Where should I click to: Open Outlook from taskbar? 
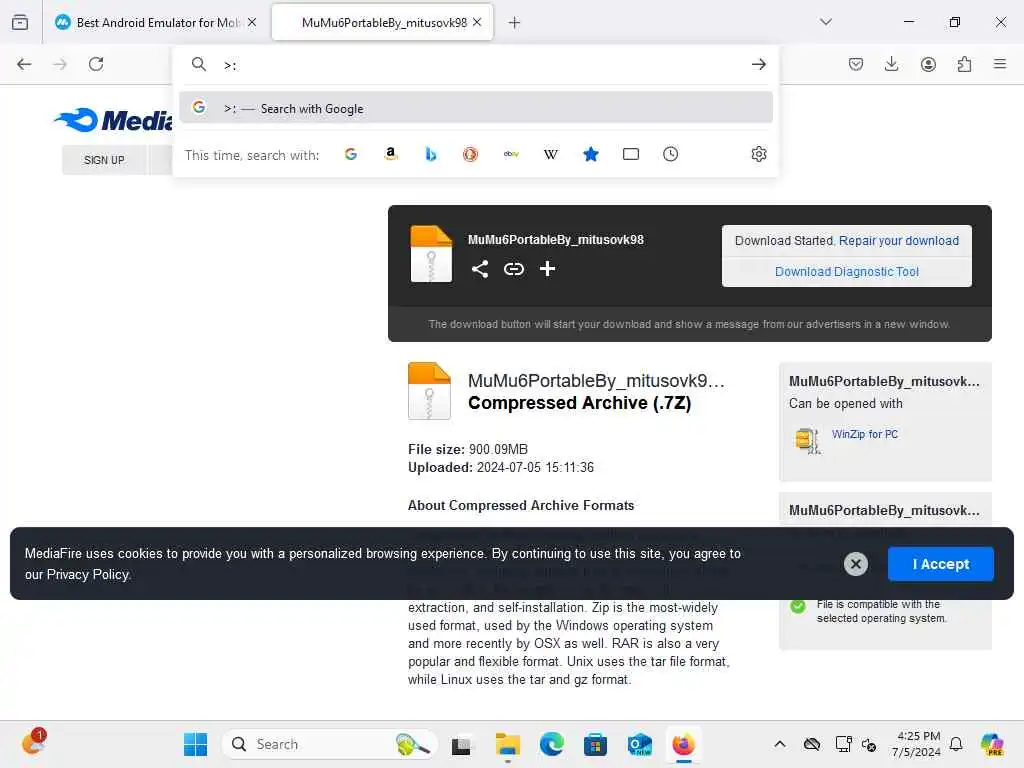click(x=639, y=744)
